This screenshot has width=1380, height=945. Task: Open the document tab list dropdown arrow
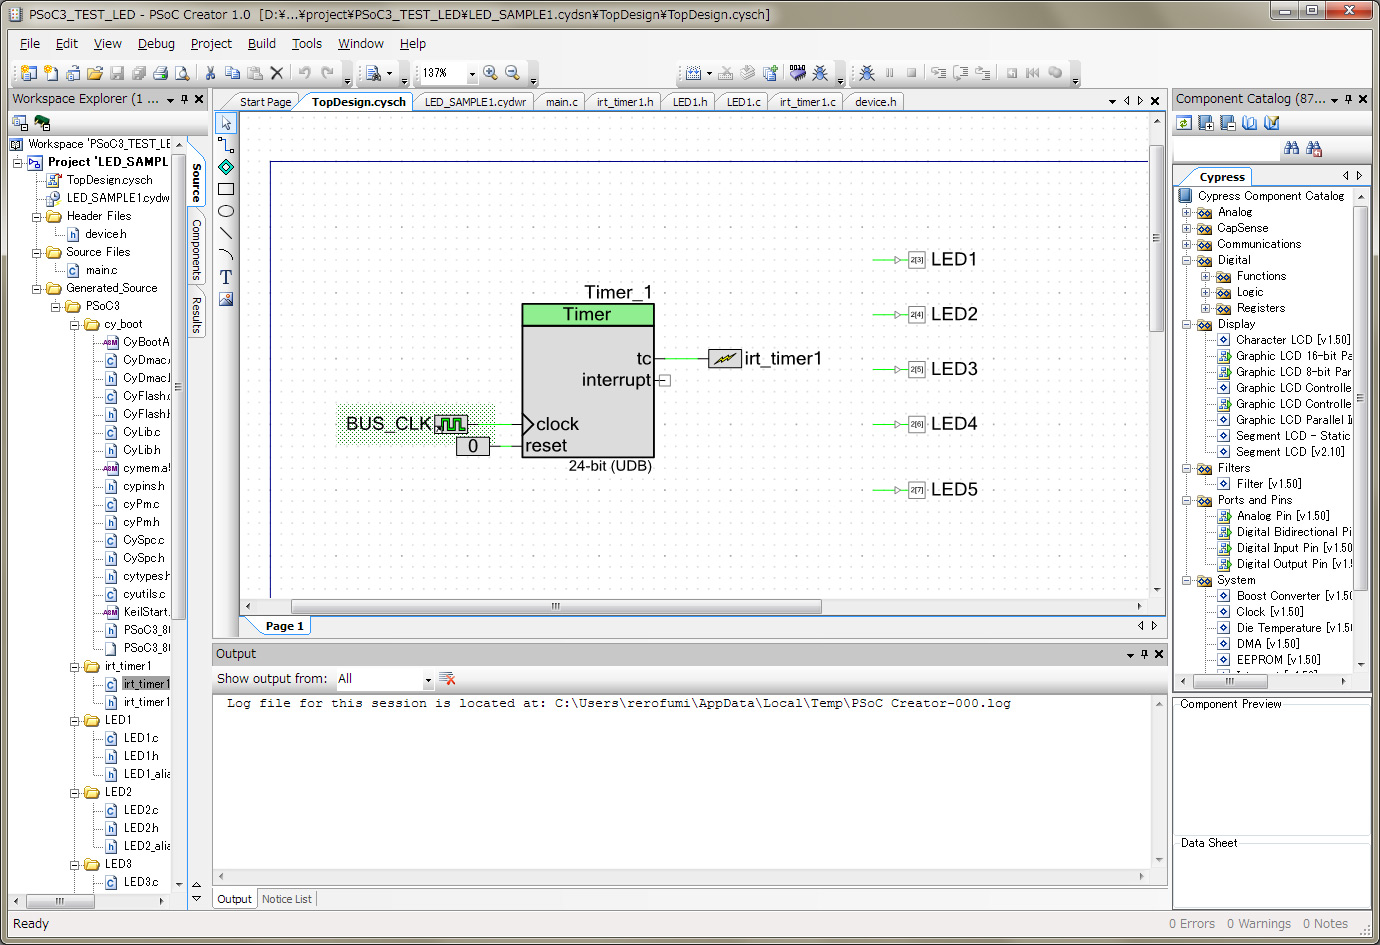pyautogui.click(x=1112, y=101)
